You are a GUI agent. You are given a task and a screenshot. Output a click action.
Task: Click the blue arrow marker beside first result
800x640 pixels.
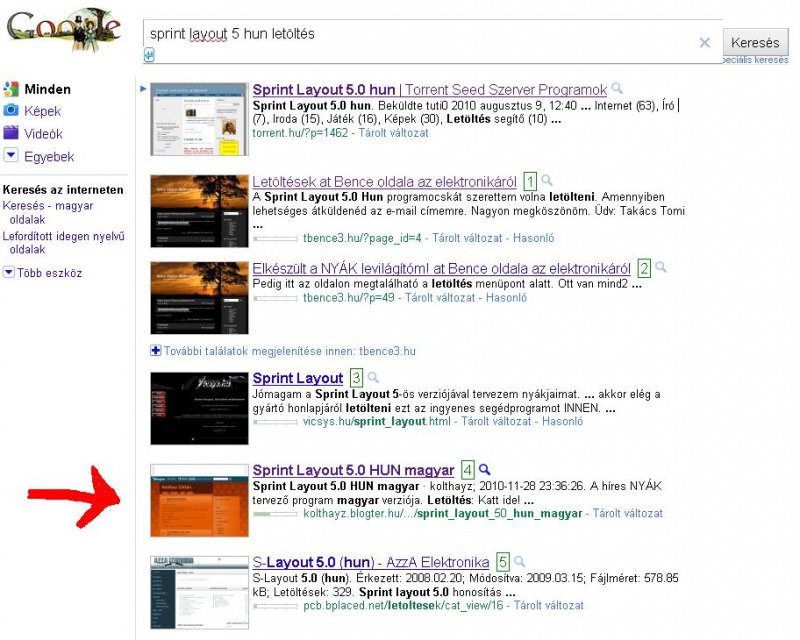pyautogui.click(x=143, y=89)
